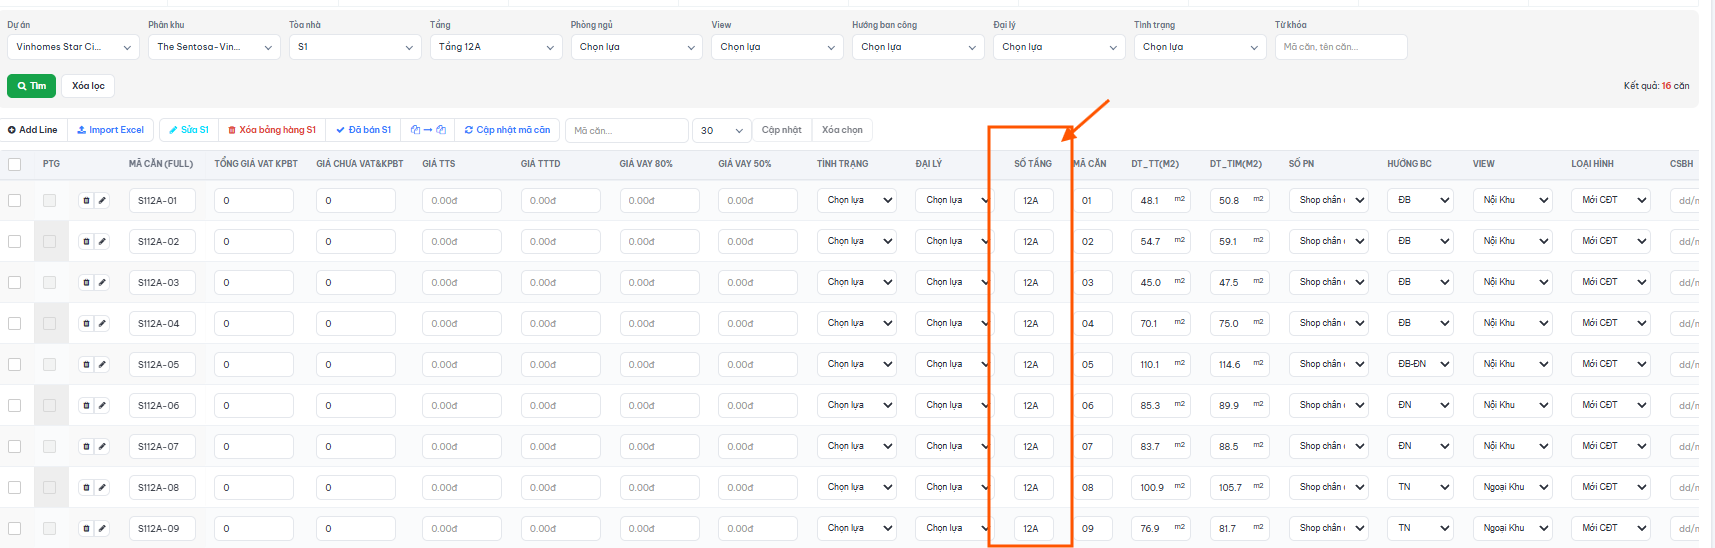Viewport: 1715px width, 548px height.
Task: Edit row S112A-06 with pencil icon
Action: point(102,406)
